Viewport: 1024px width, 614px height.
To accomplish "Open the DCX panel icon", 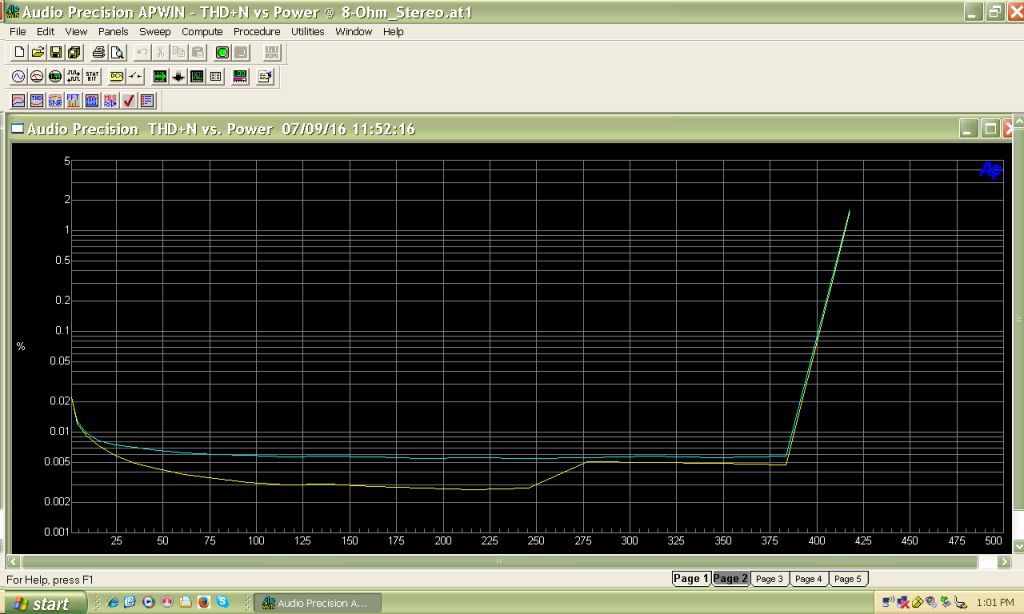I will tap(116, 76).
